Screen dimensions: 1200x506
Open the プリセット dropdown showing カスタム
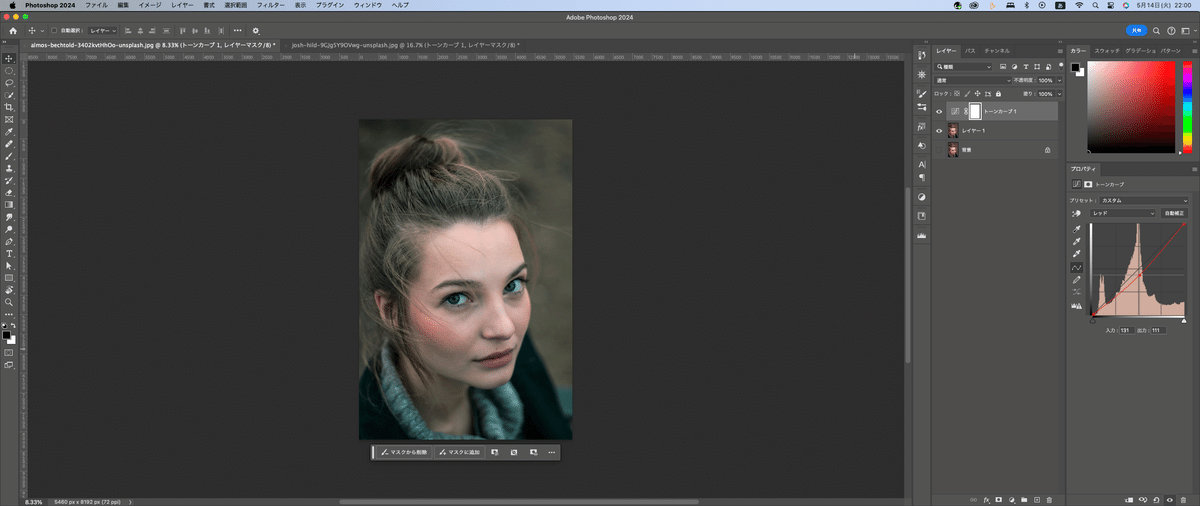(1143, 200)
